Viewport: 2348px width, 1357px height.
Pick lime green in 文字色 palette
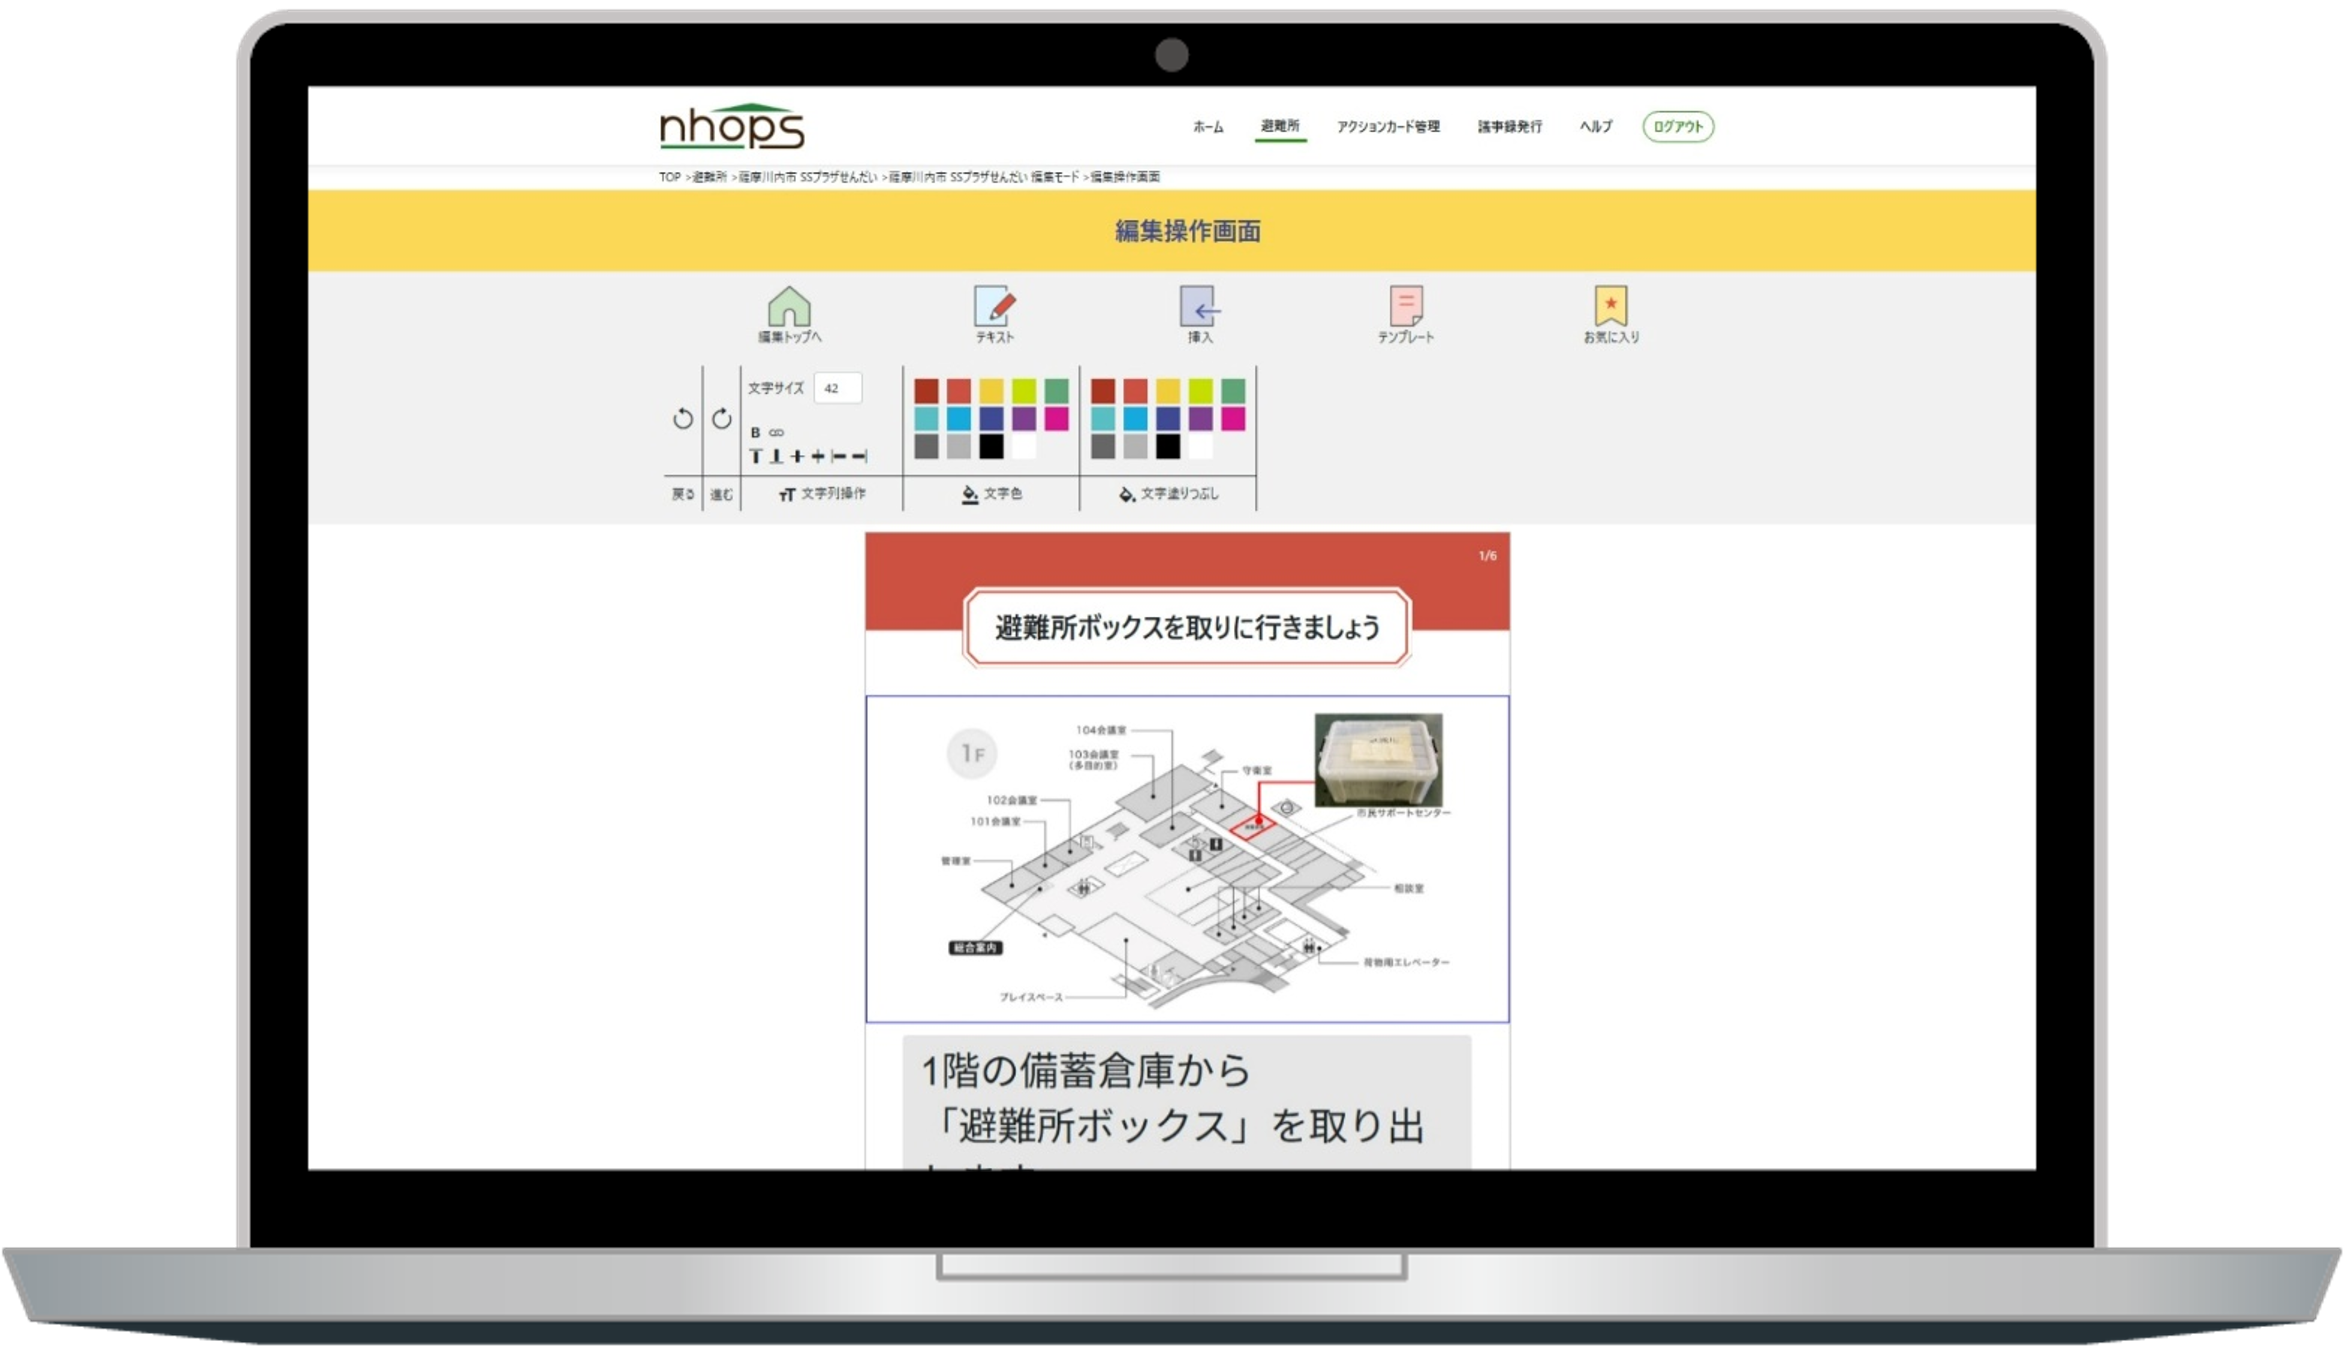click(1023, 391)
